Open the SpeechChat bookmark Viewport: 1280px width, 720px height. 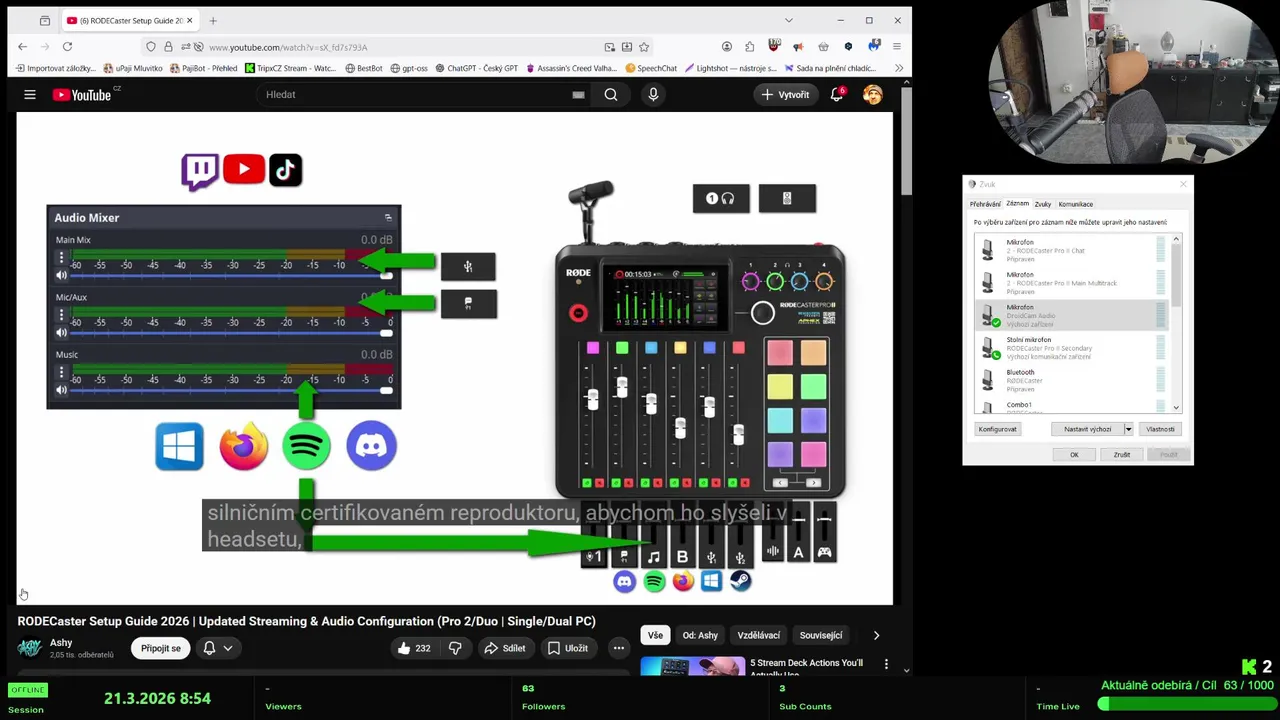pos(651,68)
